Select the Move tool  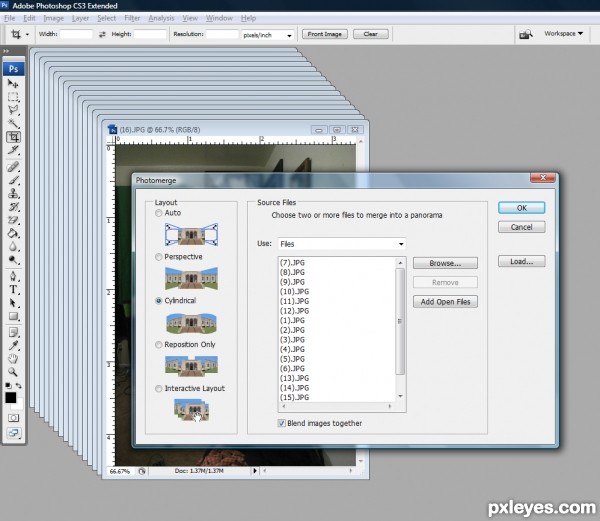[x=13, y=83]
